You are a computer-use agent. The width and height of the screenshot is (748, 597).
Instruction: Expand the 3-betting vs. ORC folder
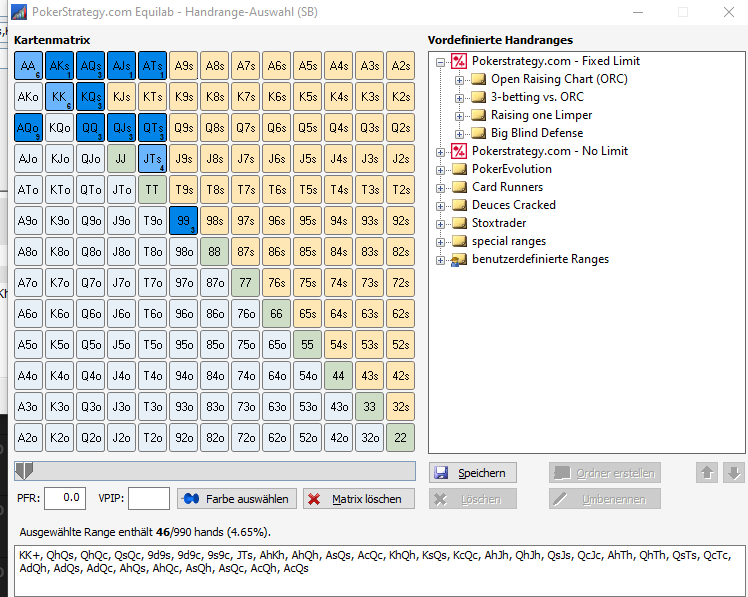coord(459,98)
